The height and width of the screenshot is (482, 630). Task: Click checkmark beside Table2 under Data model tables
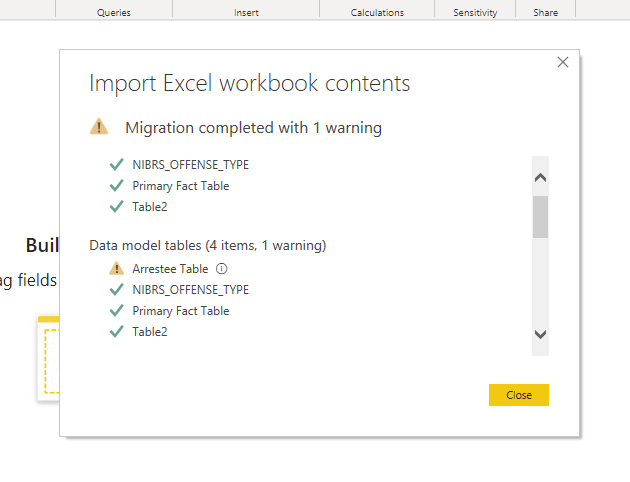(117, 331)
